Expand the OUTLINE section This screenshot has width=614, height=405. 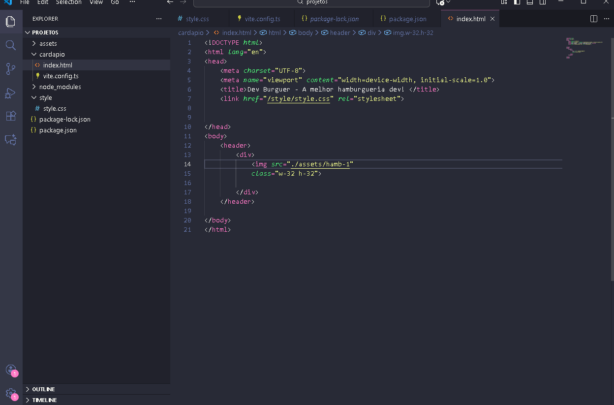coord(43,388)
